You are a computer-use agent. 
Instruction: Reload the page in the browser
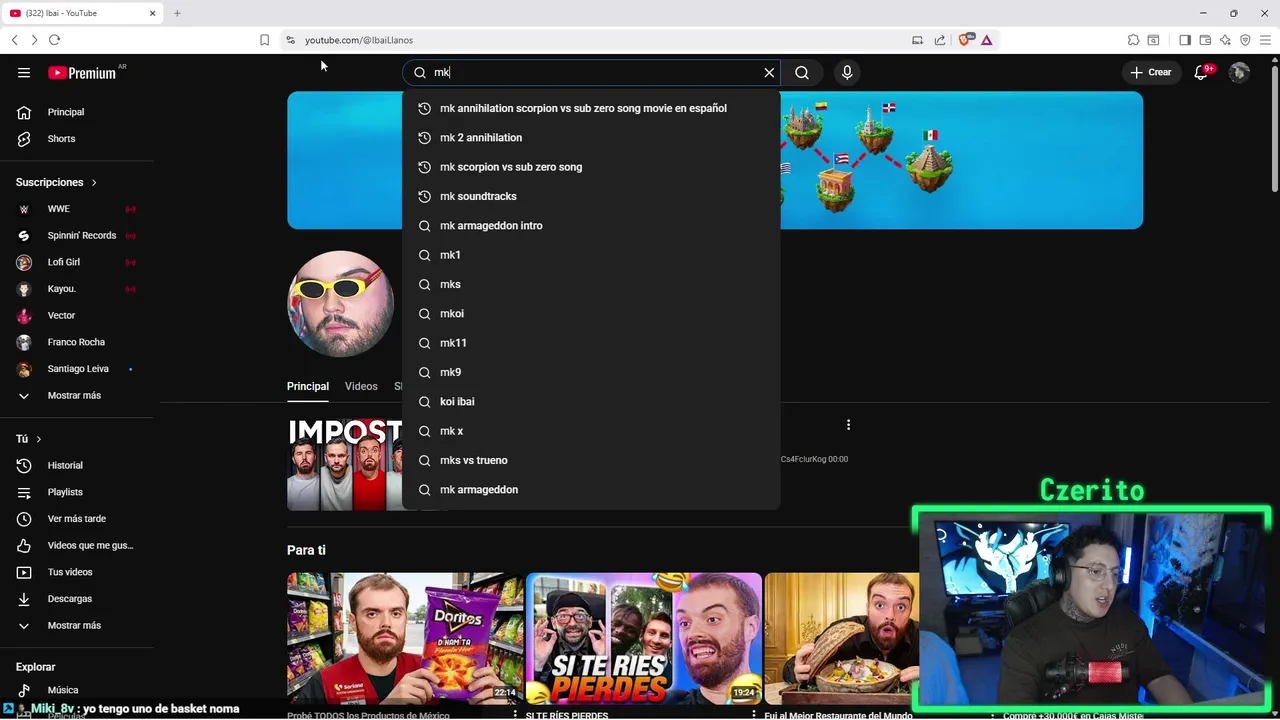pos(54,40)
